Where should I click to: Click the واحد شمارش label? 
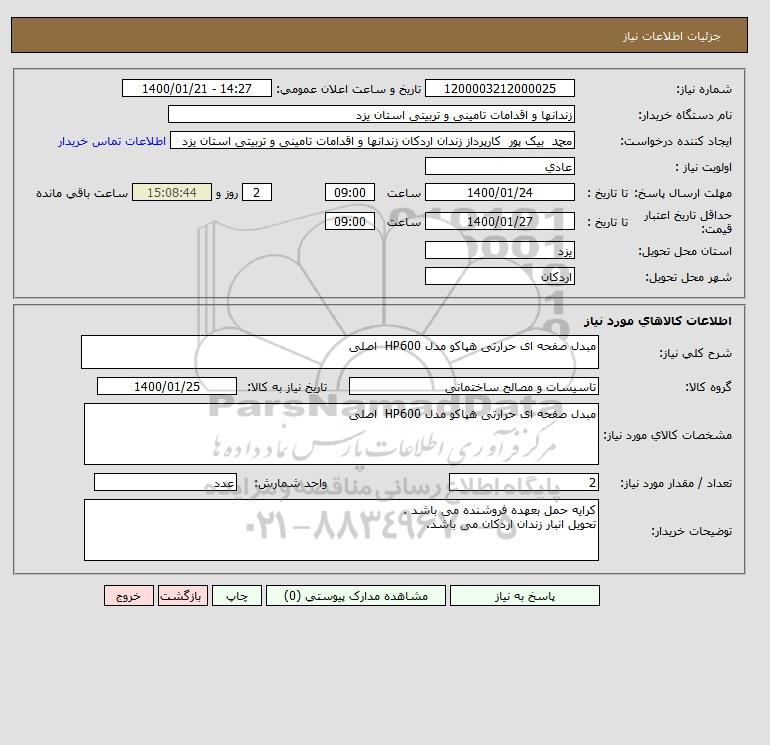click(290, 484)
